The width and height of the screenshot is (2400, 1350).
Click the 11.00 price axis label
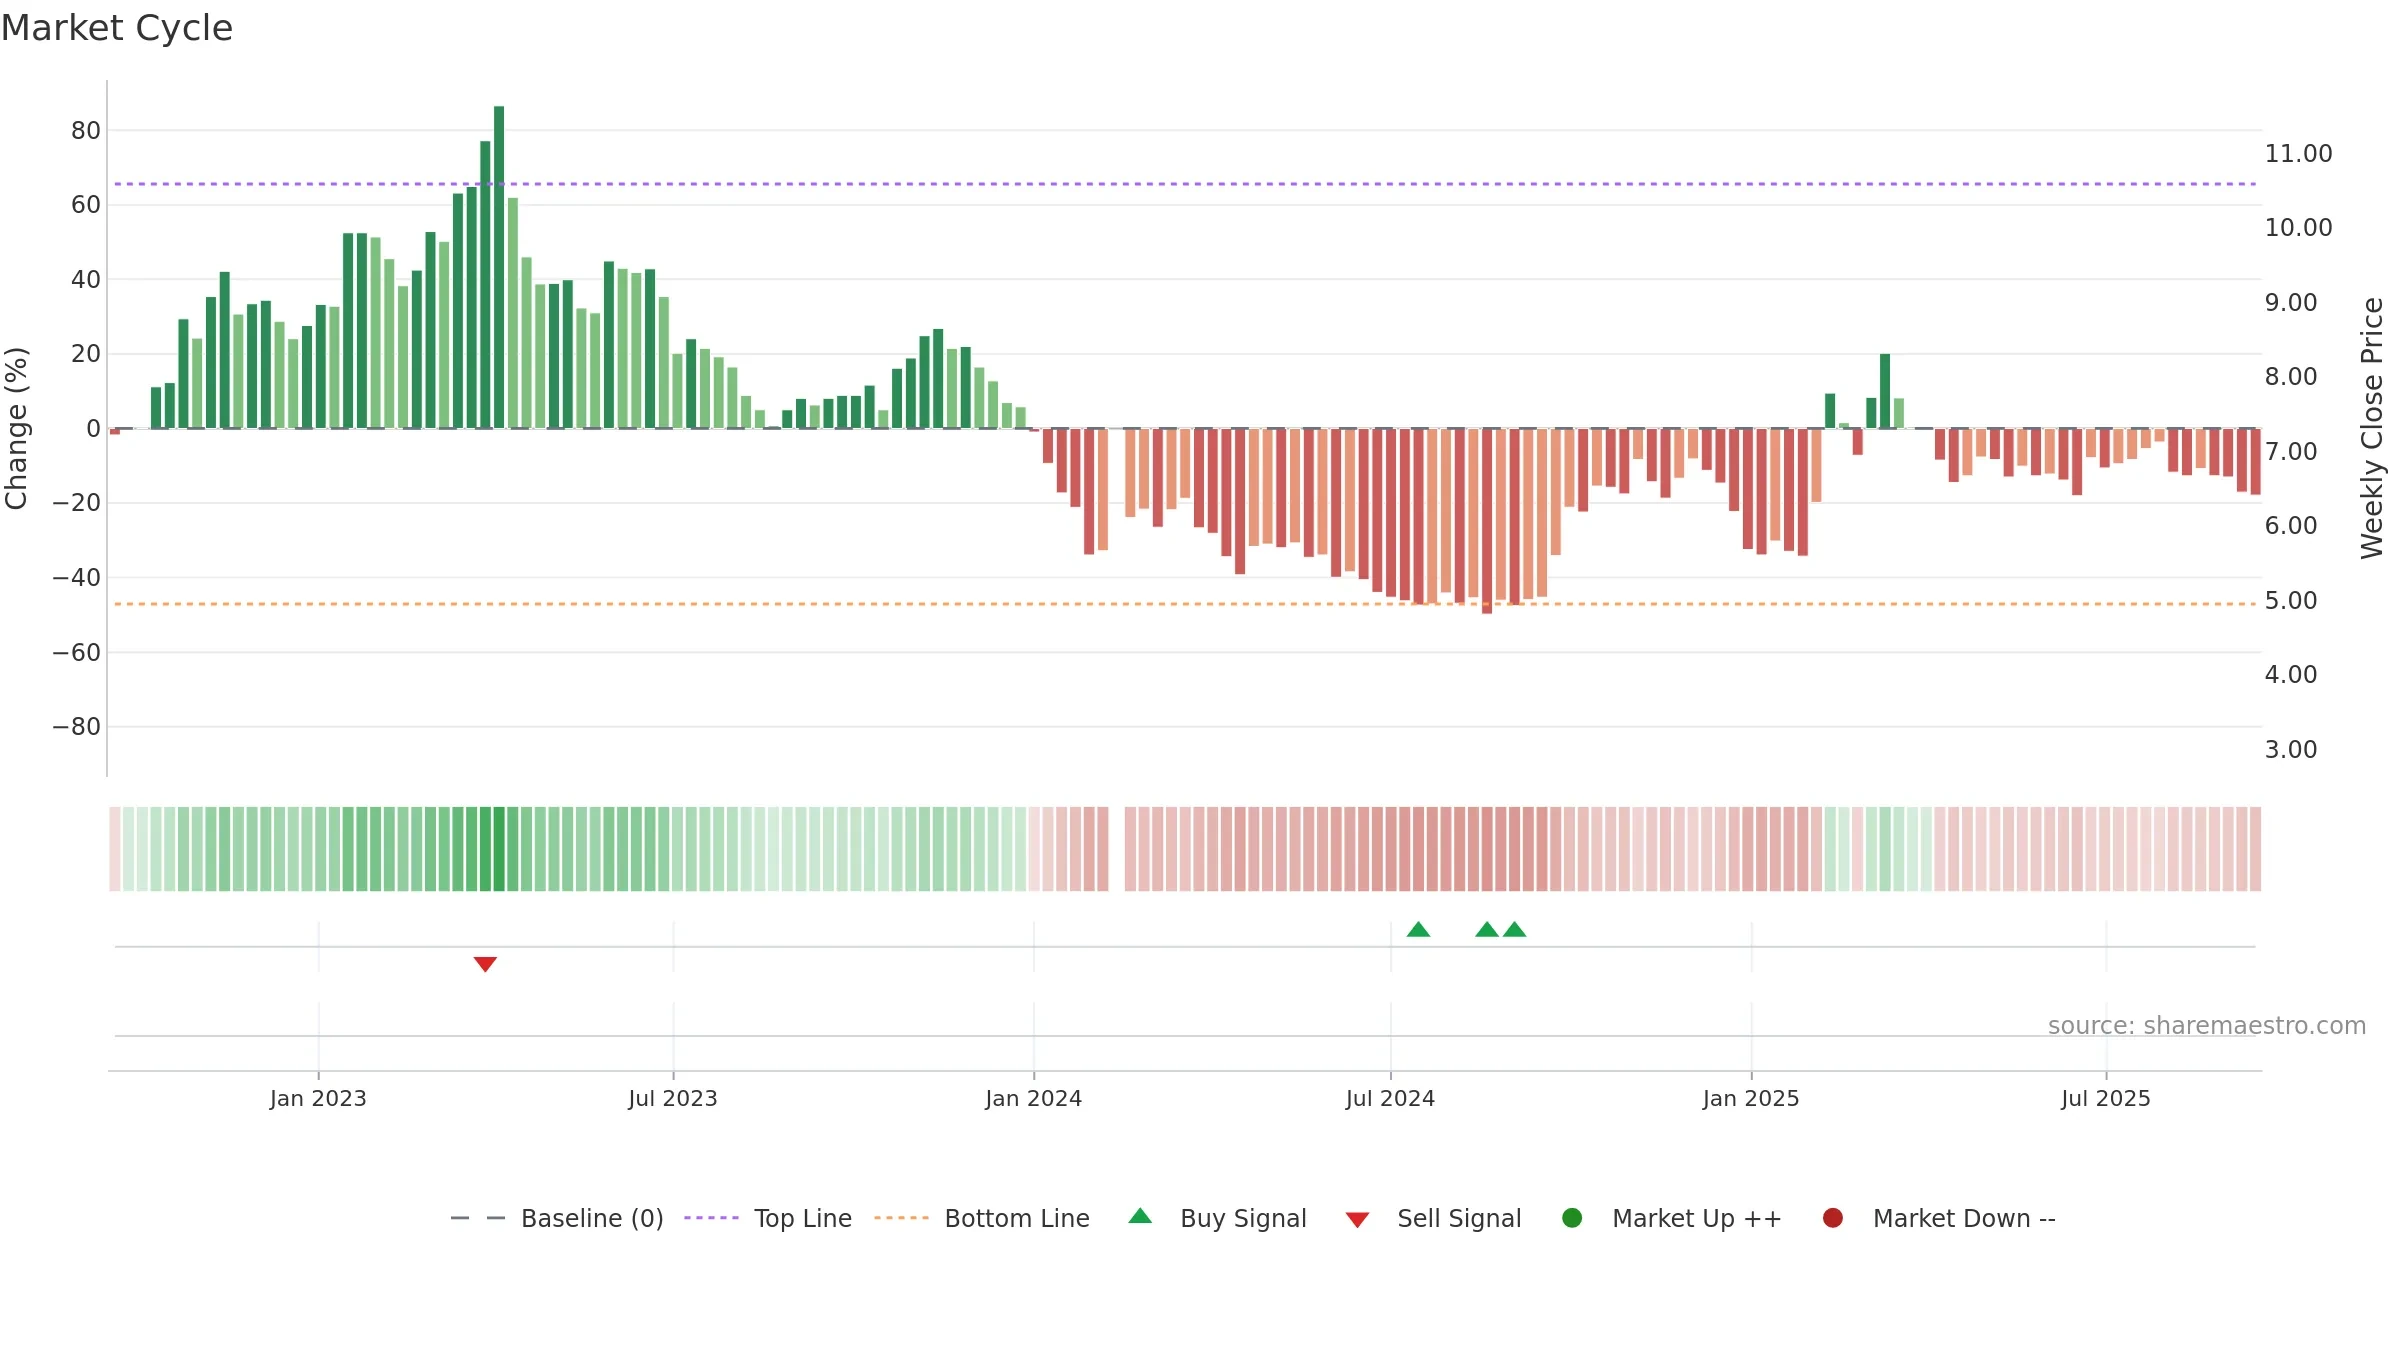pyautogui.click(x=2298, y=154)
